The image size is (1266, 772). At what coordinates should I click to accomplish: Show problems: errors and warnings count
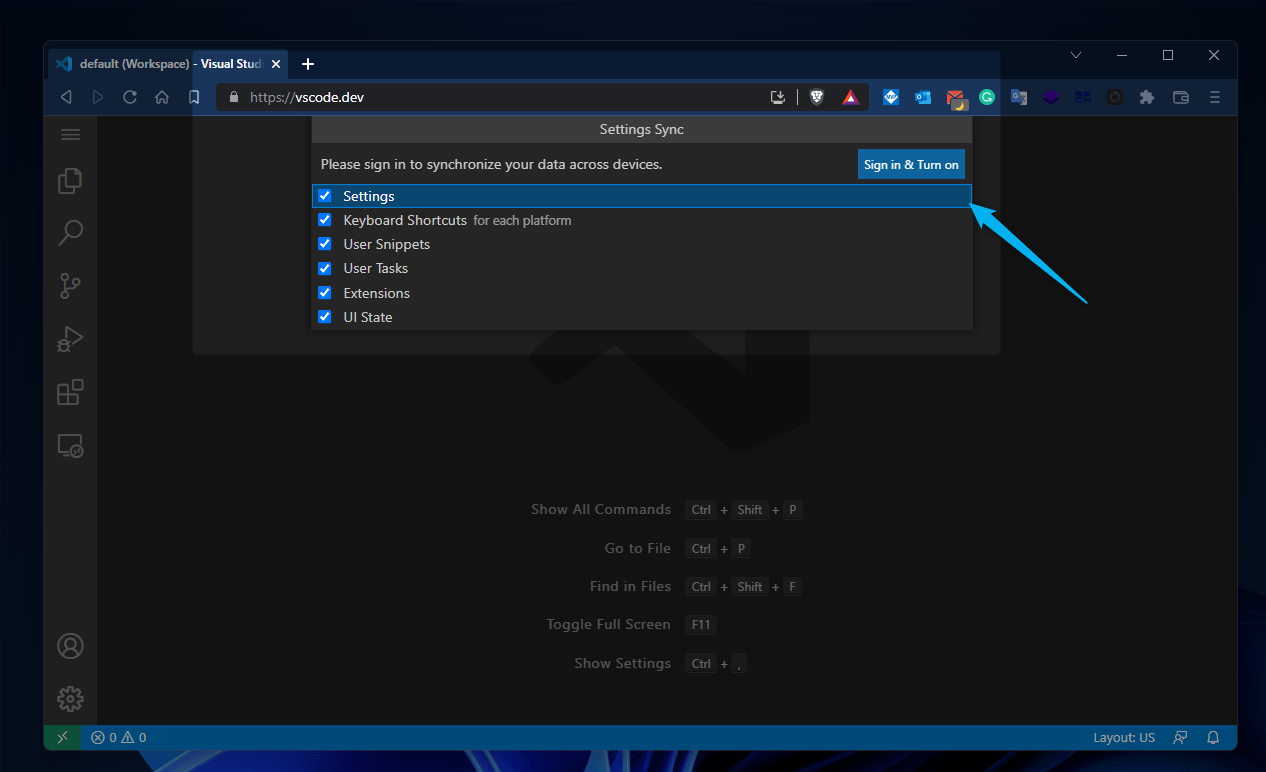[x=118, y=738]
